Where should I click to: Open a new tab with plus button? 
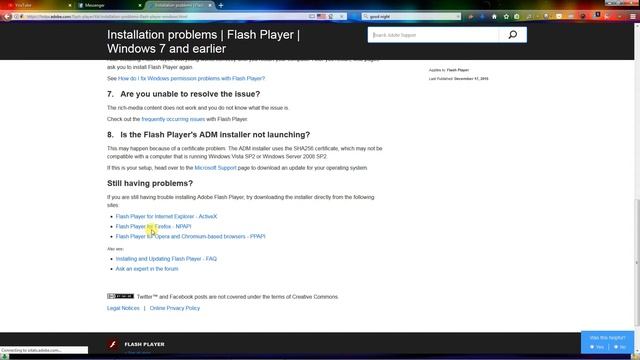pos(221,5)
